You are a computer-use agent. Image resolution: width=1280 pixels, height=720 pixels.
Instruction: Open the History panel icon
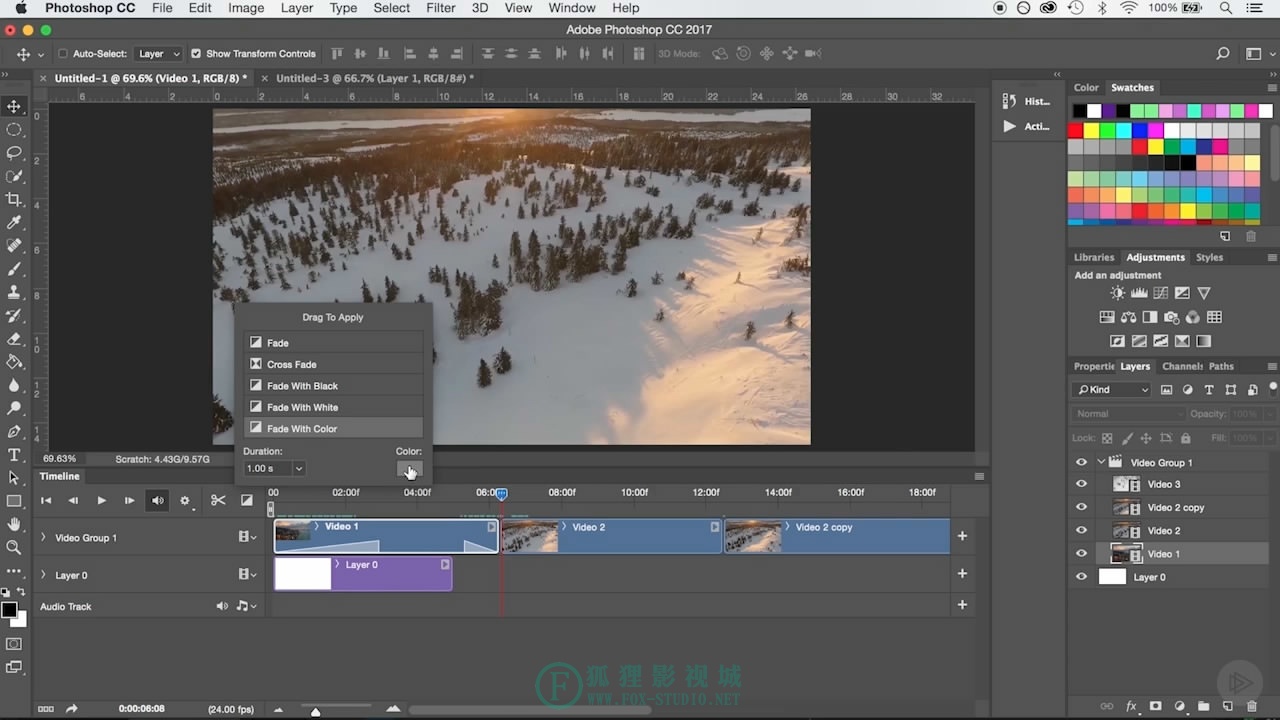pyautogui.click(x=1010, y=101)
